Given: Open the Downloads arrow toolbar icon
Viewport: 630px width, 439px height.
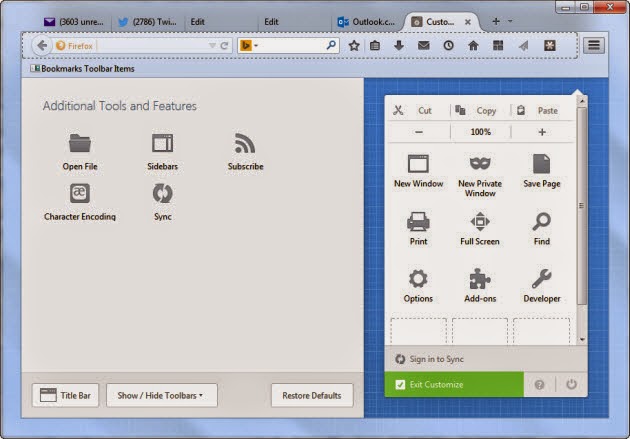Looking at the screenshot, I should coord(399,45).
